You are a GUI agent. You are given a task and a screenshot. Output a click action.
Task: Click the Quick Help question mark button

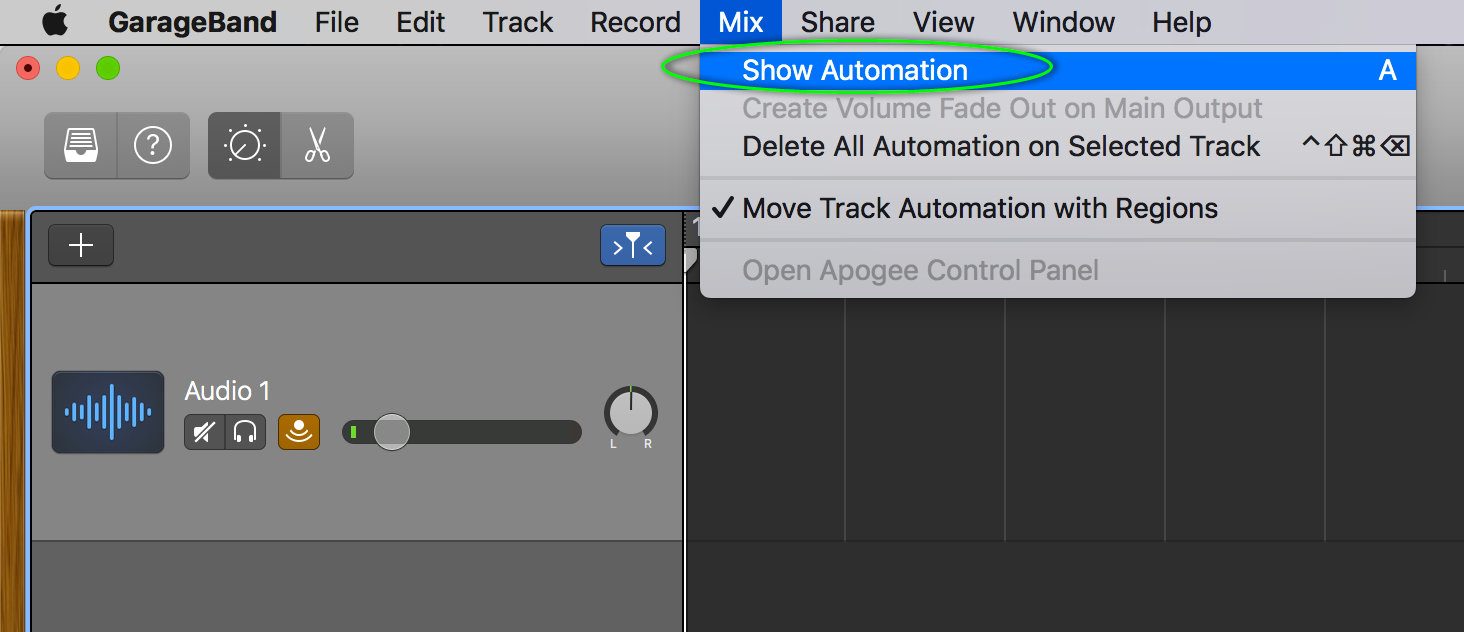[153, 146]
